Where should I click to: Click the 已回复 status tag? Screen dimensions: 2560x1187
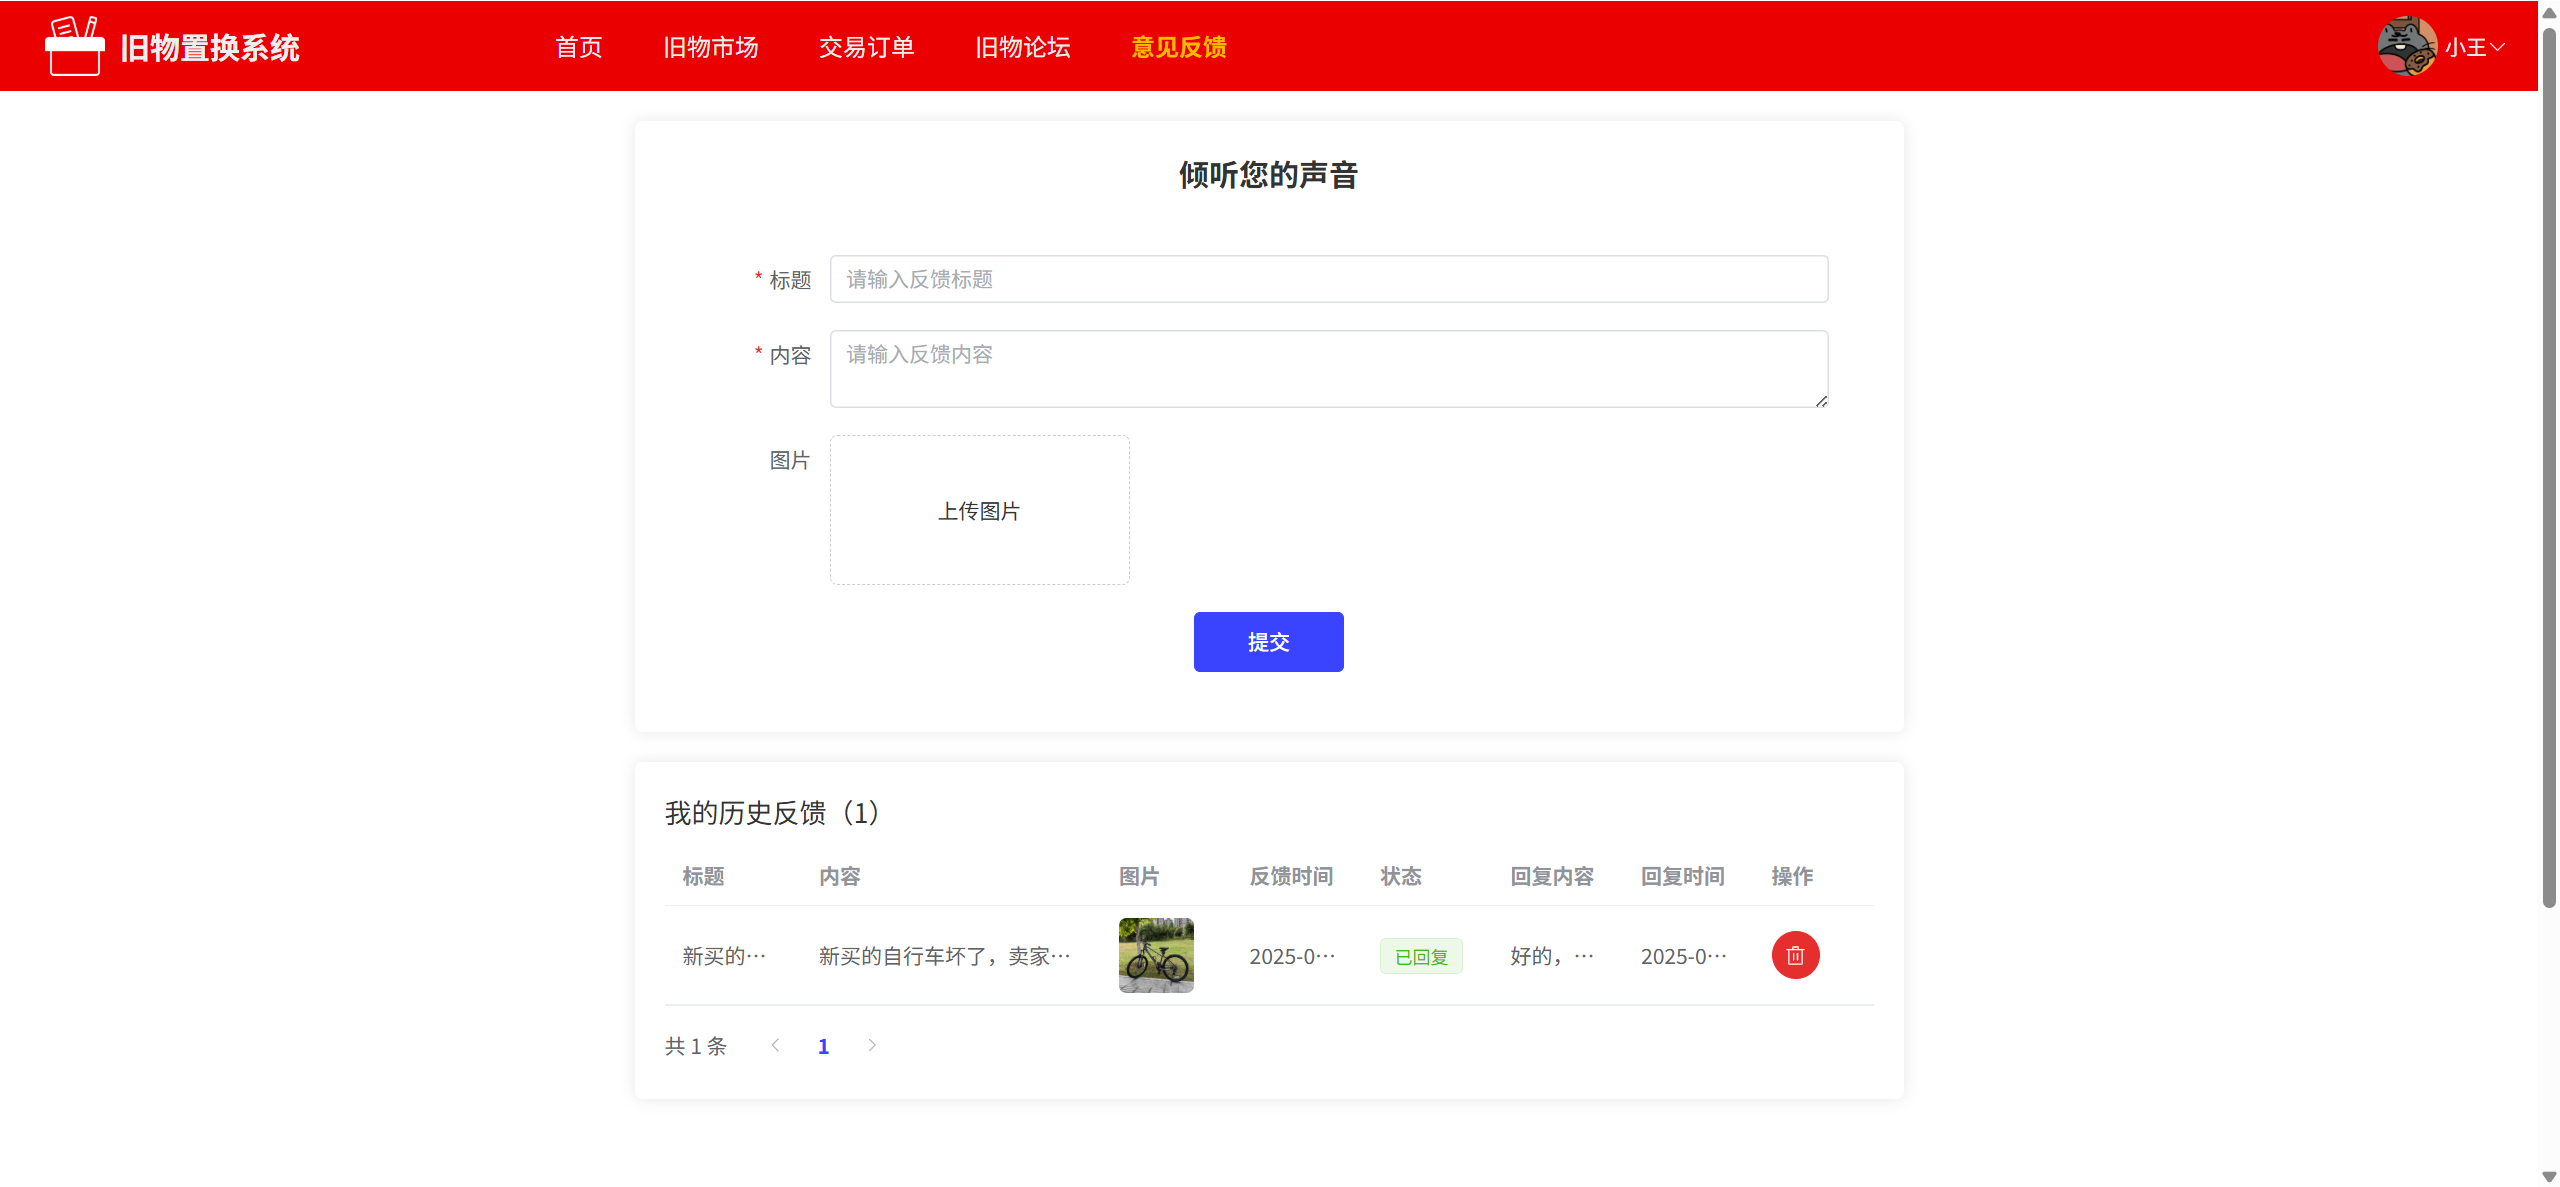click(x=1421, y=957)
